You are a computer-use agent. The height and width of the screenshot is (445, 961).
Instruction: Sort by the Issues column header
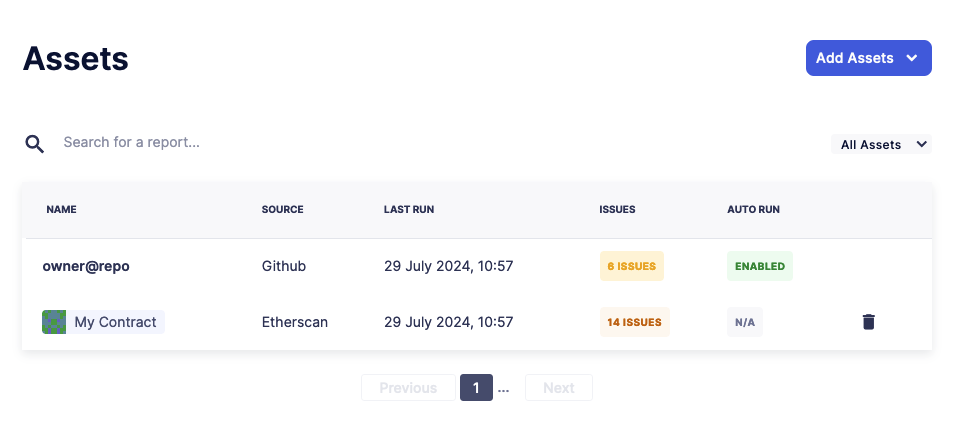click(x=617, y=210)
